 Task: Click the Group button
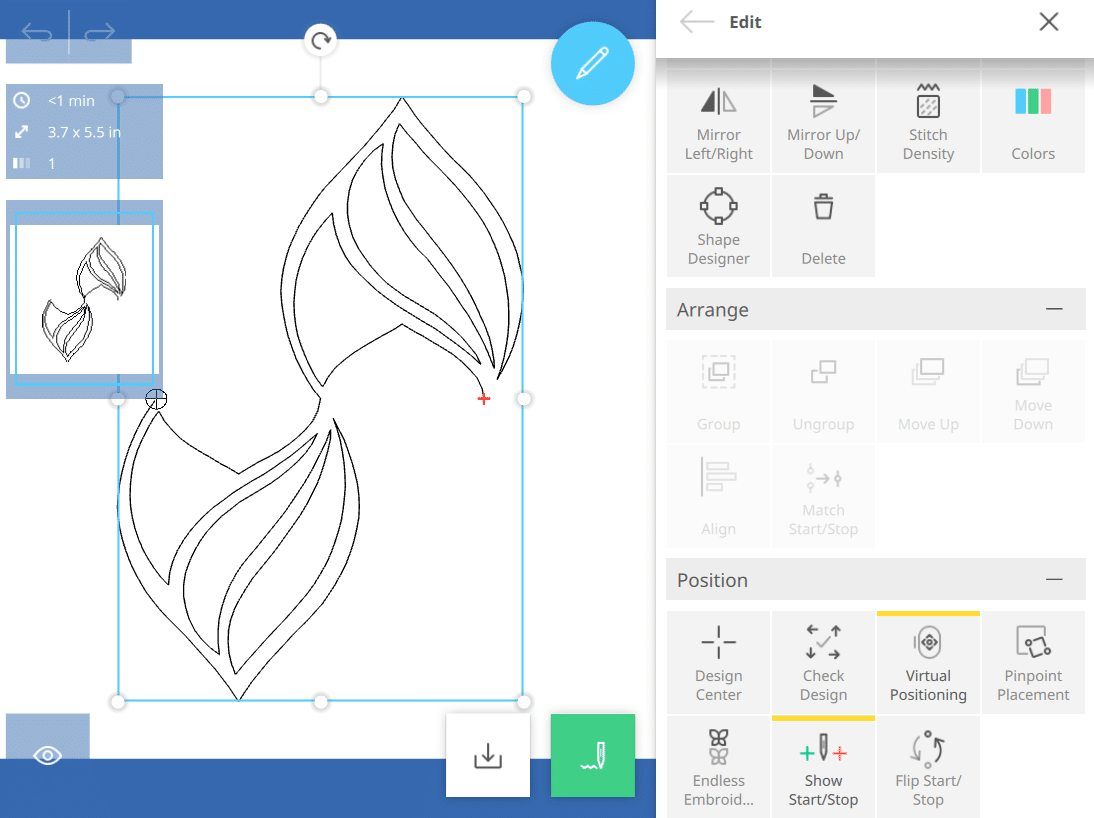click(718, 392)
